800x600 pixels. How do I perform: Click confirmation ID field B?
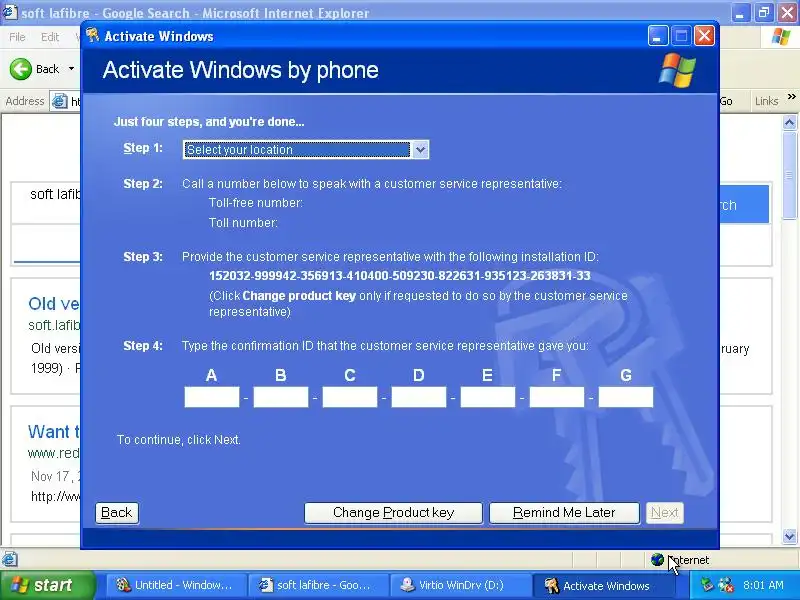click(x=281, y=397)
